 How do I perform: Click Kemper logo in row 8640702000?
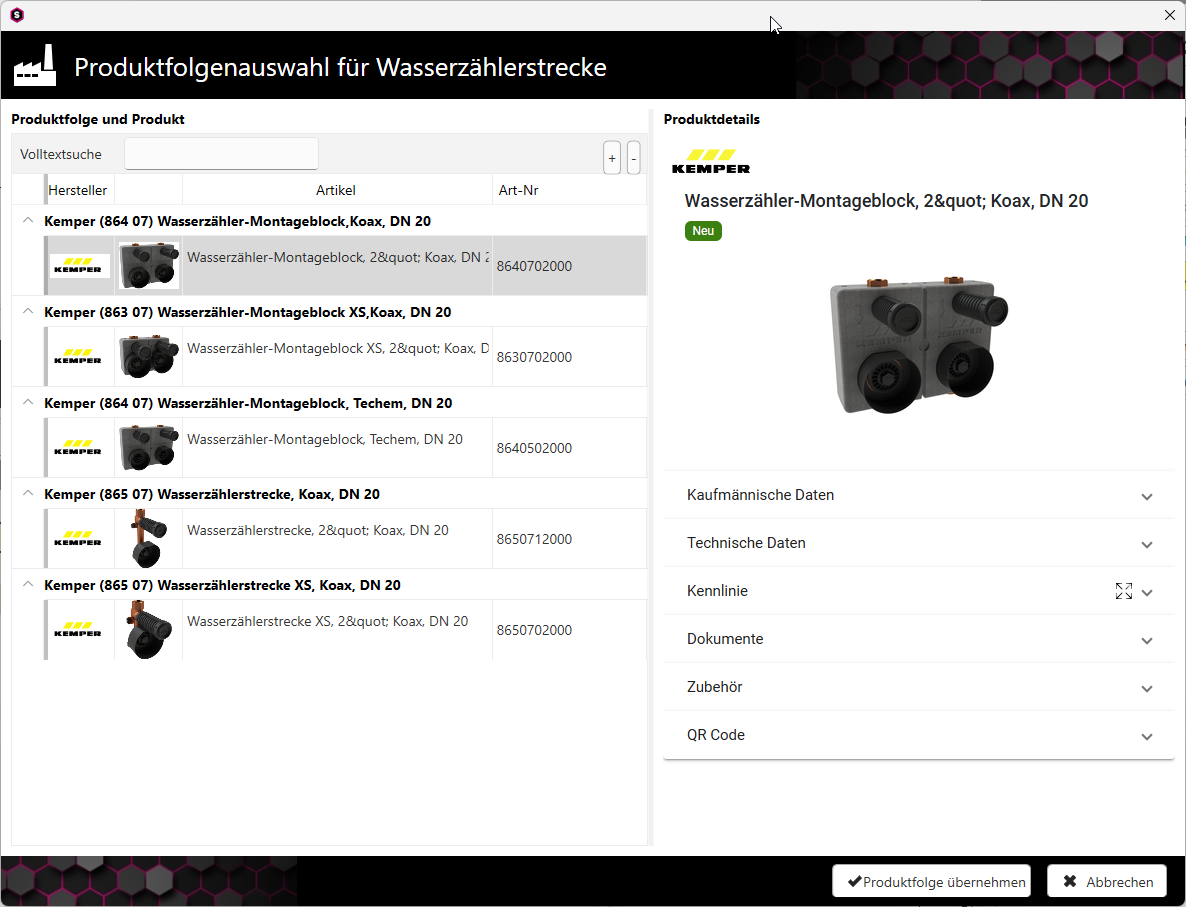[79, 266]
